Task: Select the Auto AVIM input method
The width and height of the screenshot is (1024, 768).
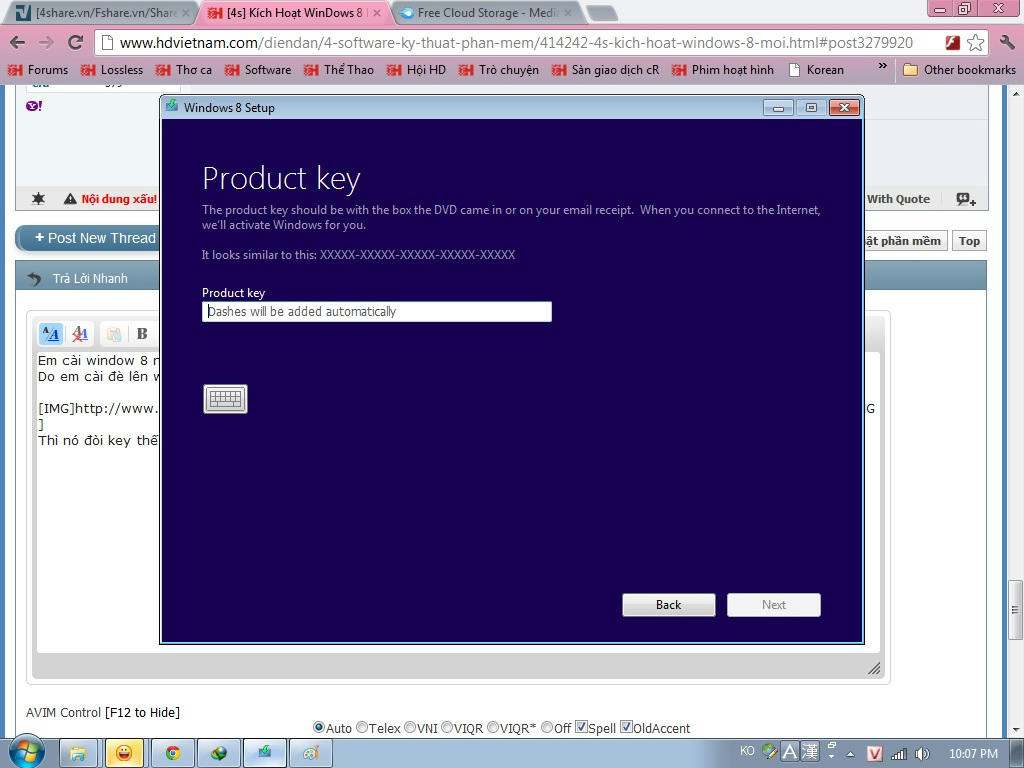Action: pos(319,727)
